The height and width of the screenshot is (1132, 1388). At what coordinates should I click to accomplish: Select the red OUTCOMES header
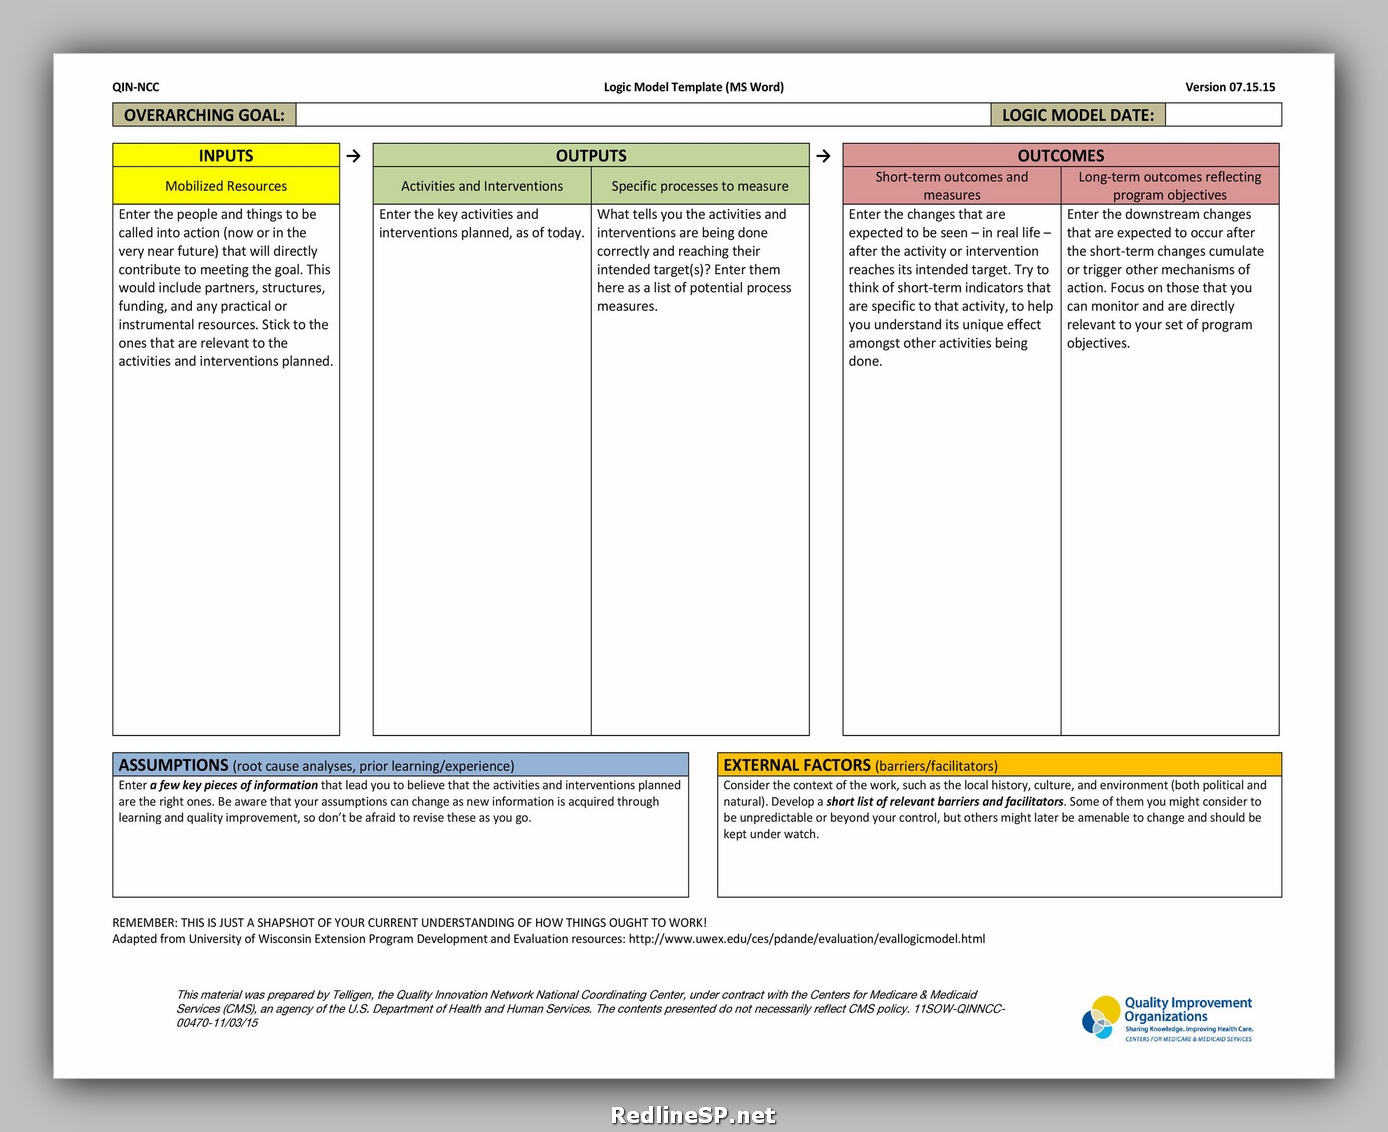[1060, 156]
